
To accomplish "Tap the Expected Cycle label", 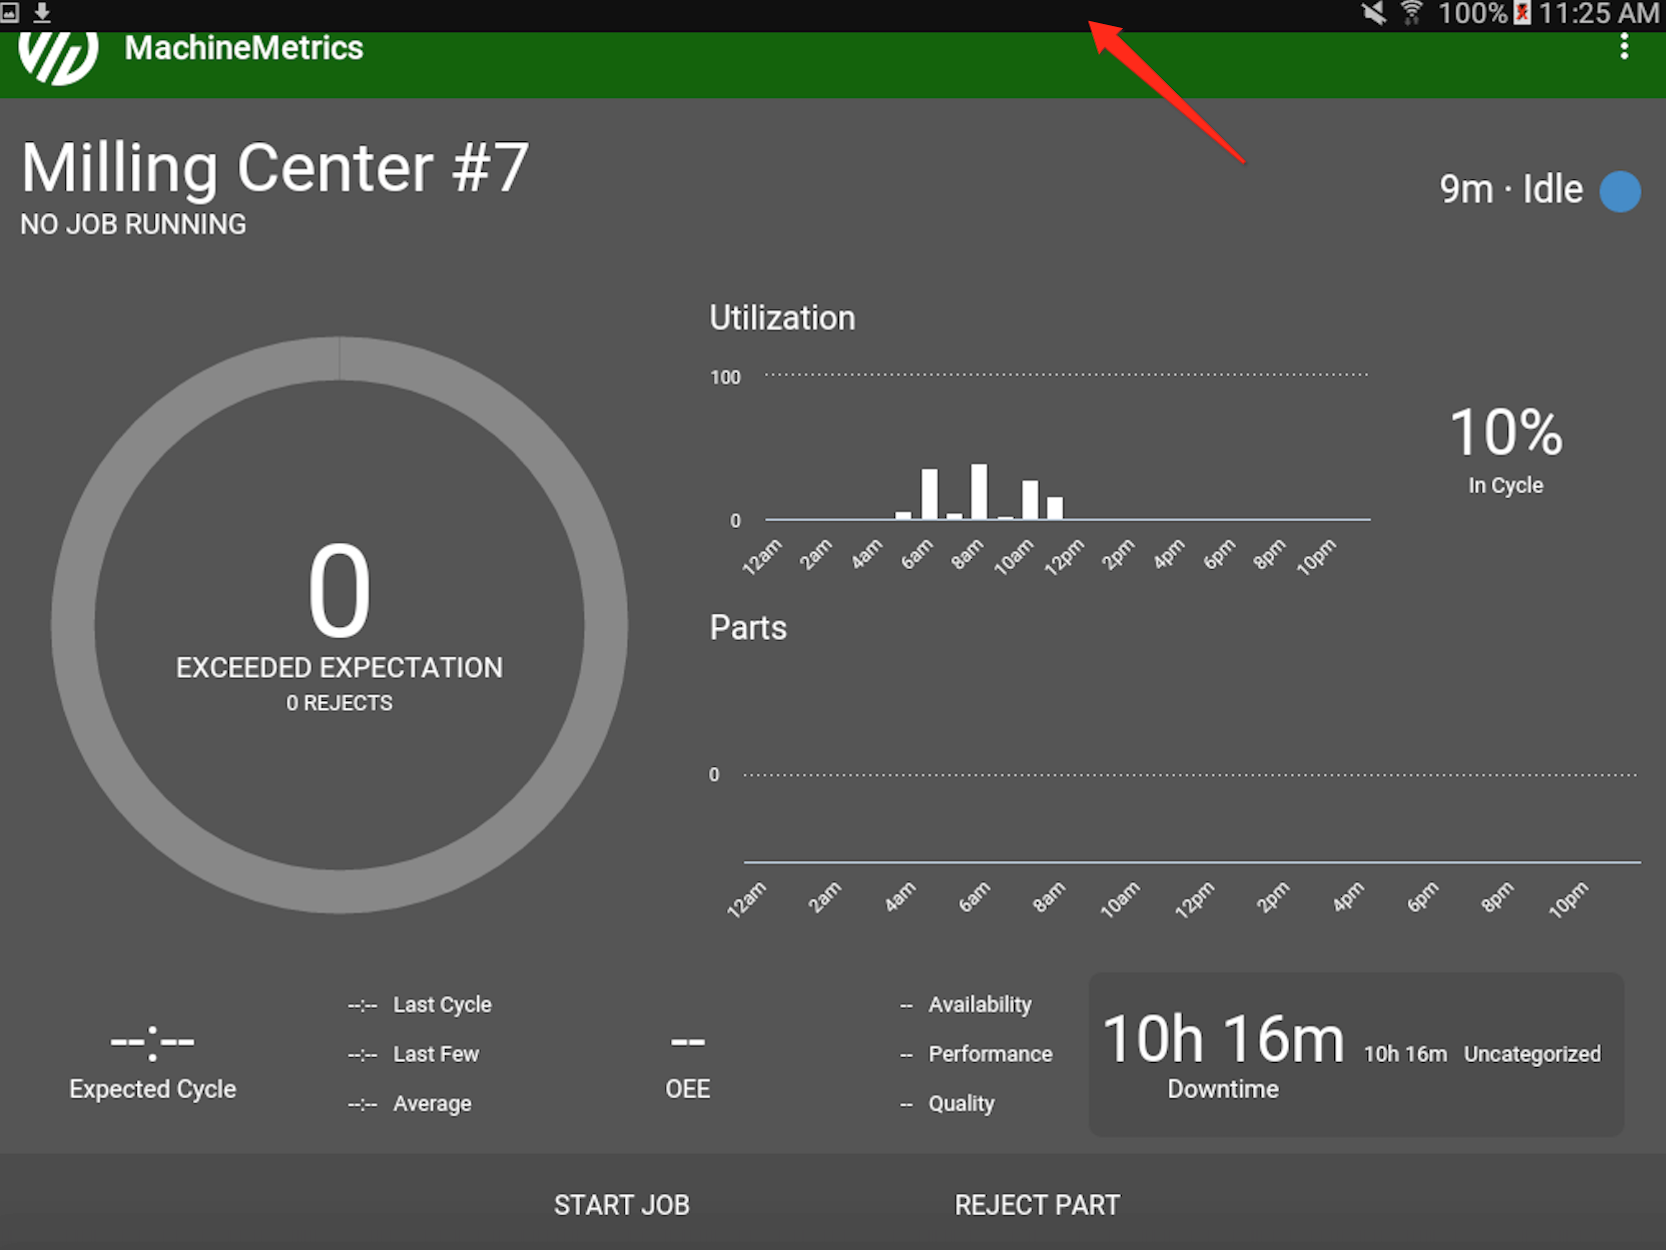I will [x=153, y=1089].
